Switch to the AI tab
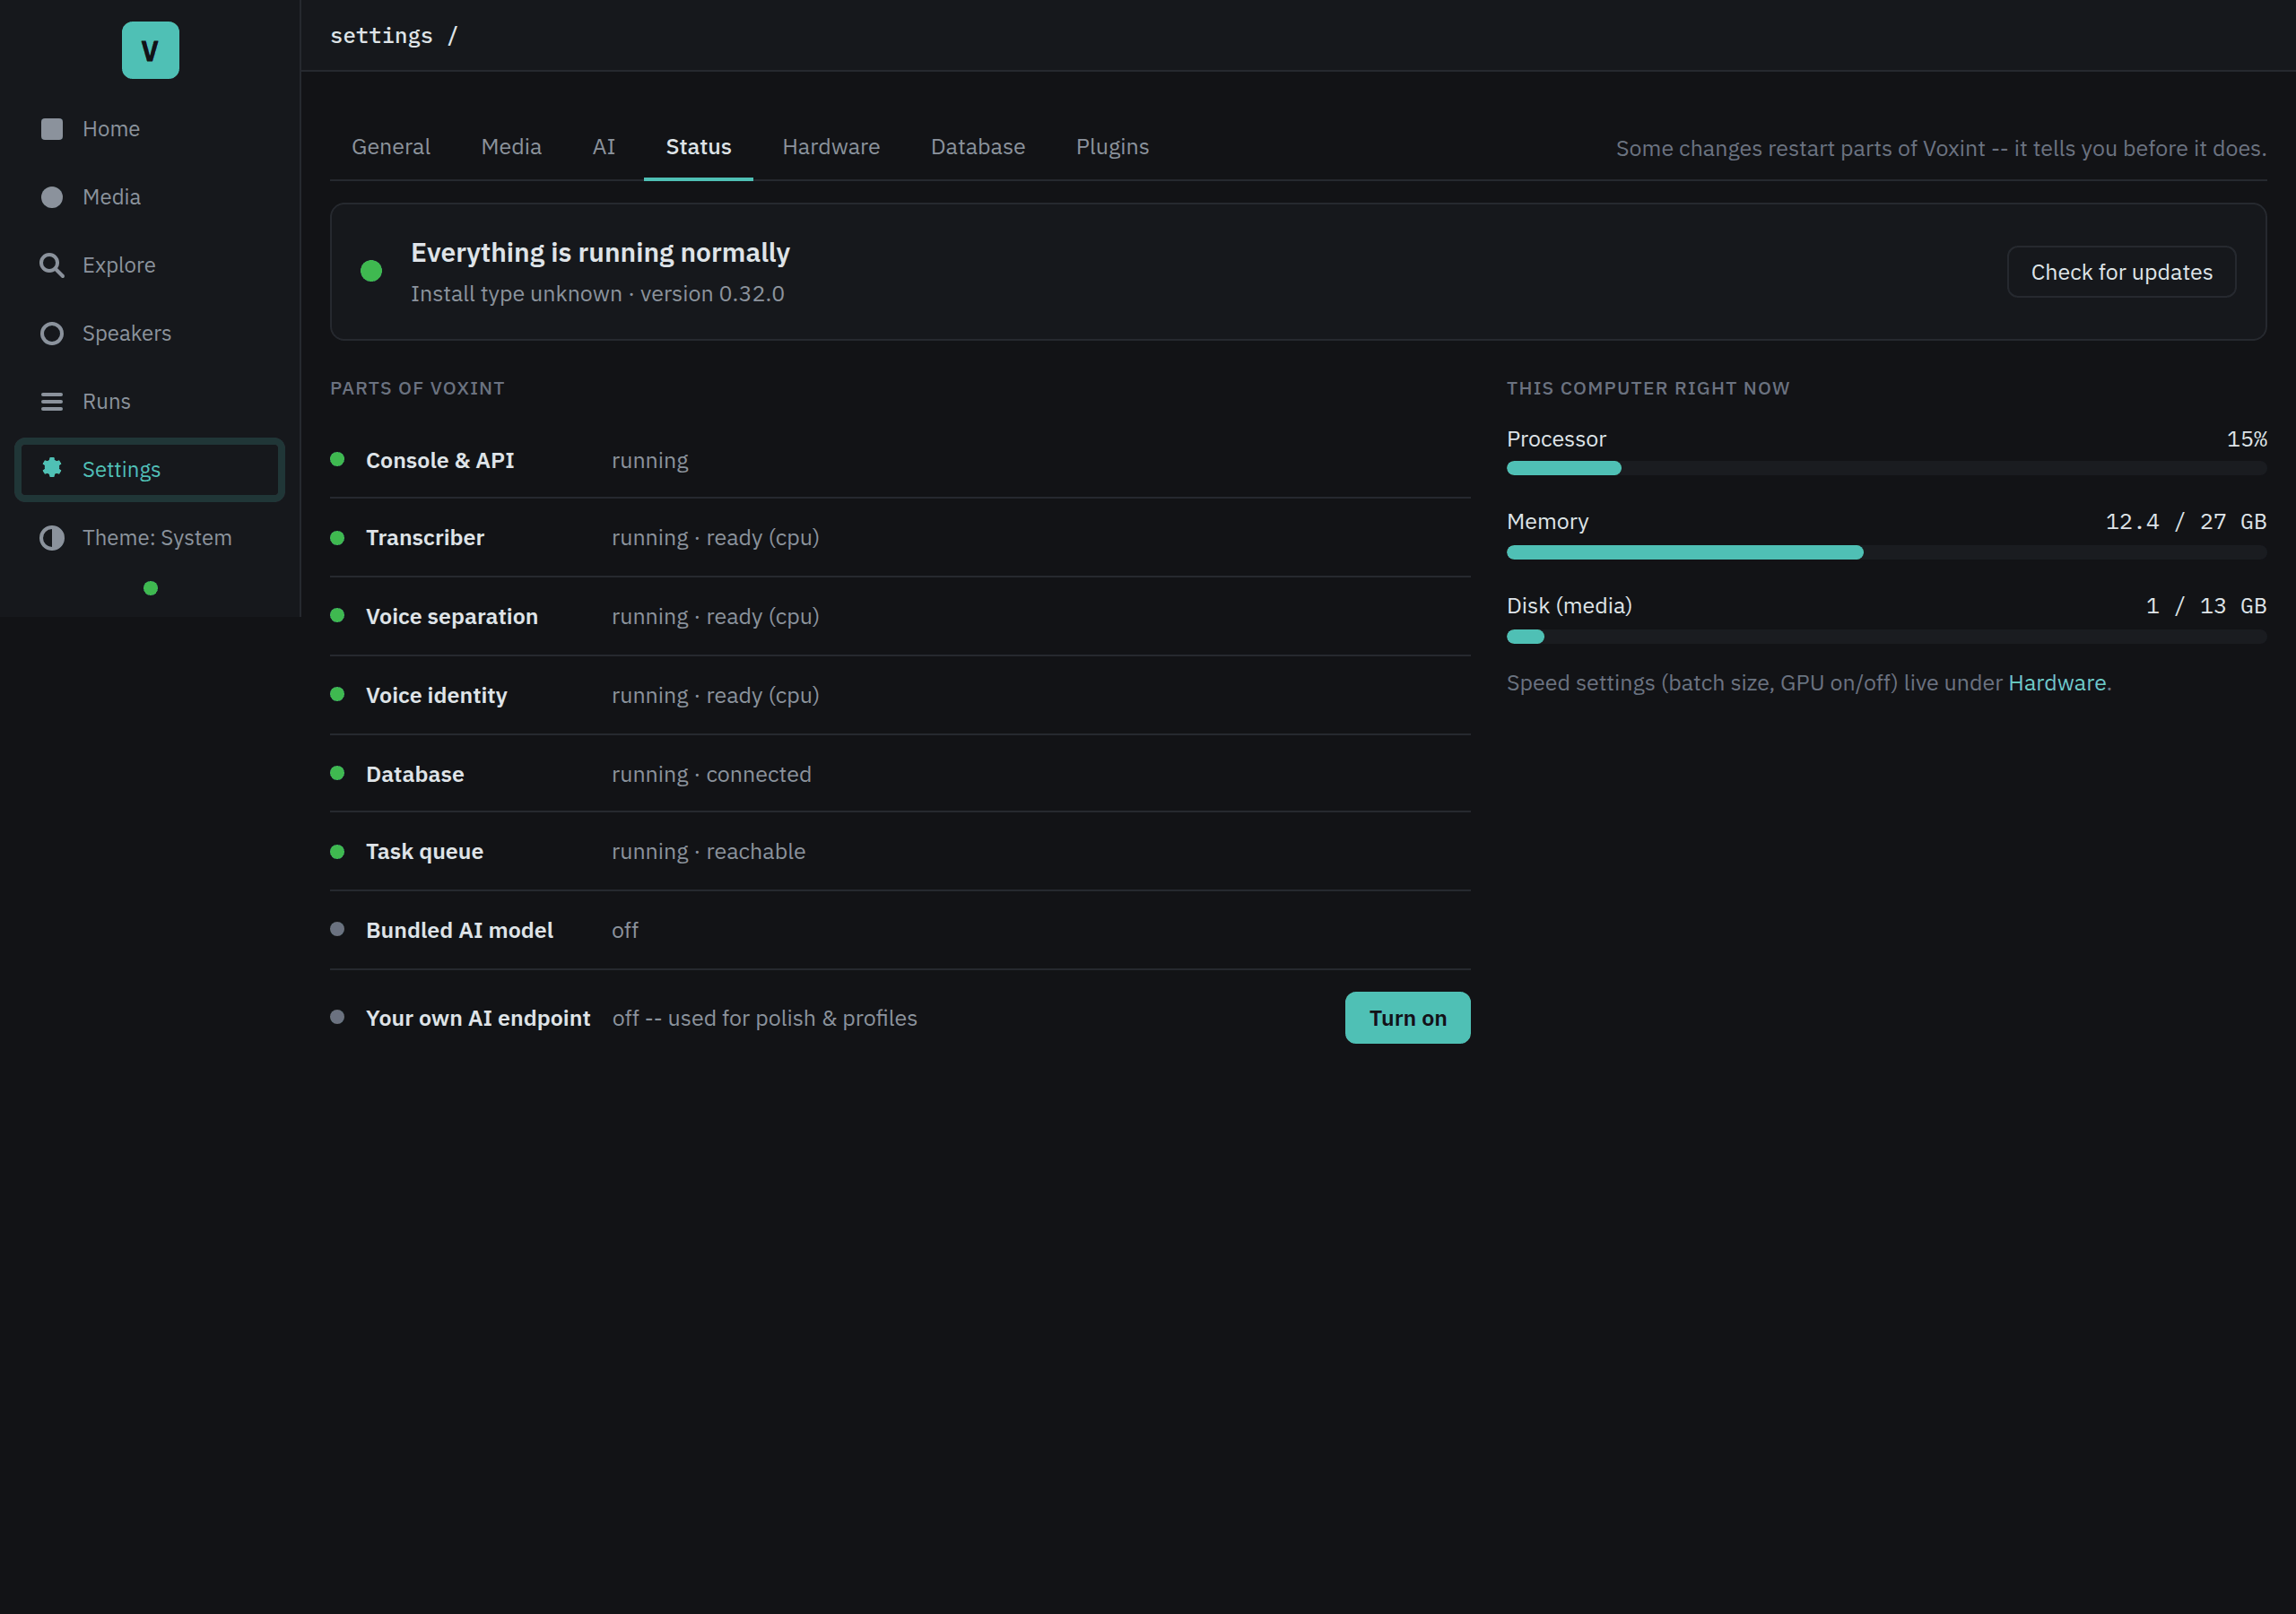 604,147
